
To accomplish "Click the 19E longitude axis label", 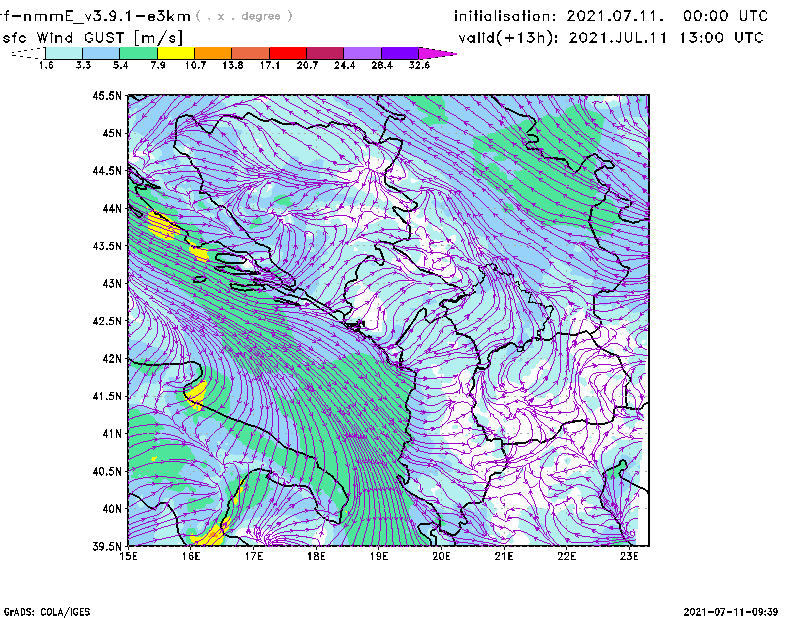I will click(x=379, y=556).
